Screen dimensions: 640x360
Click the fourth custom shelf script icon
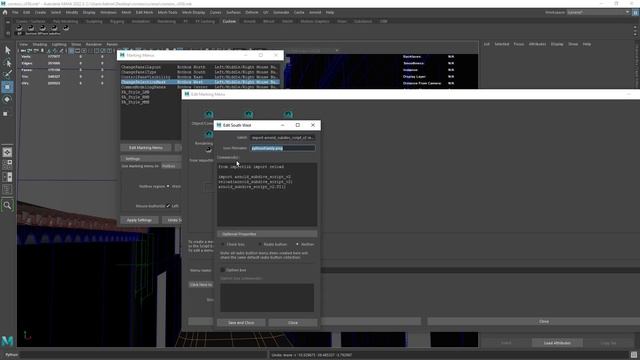coord(54,28)
